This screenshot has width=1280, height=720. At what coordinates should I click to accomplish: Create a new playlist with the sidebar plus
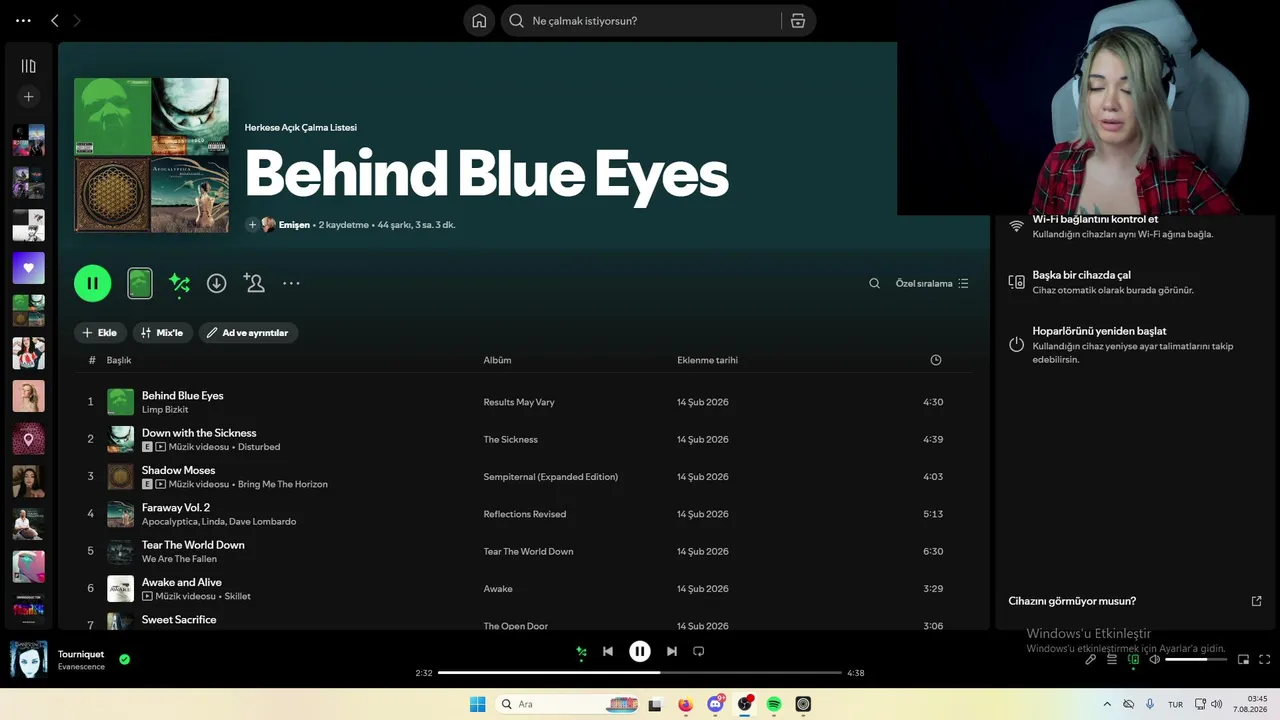29,97
